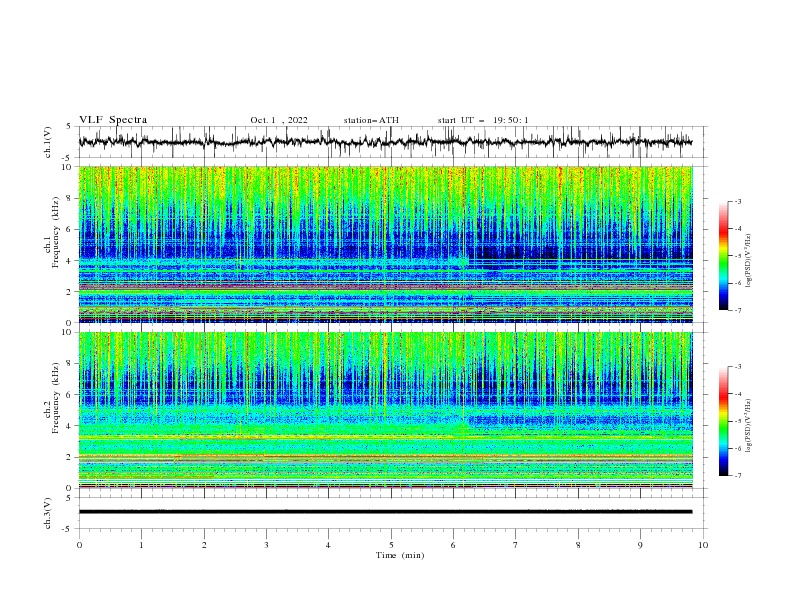Click the "5" tick on ch.1(V) axis
This screenshot has height=612, width=792.
pos(69,126)
